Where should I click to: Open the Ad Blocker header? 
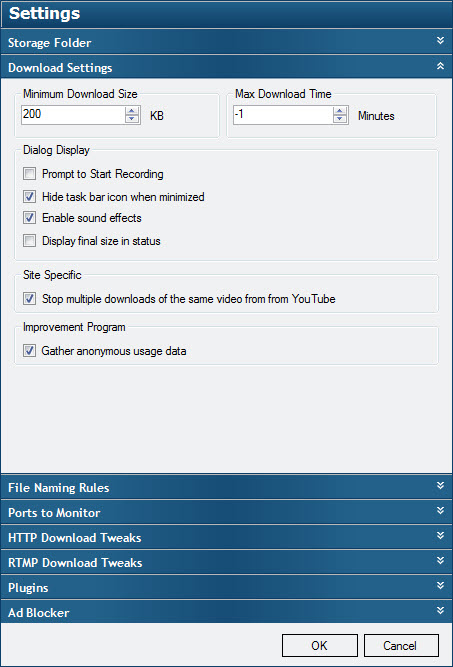[226, 612]
